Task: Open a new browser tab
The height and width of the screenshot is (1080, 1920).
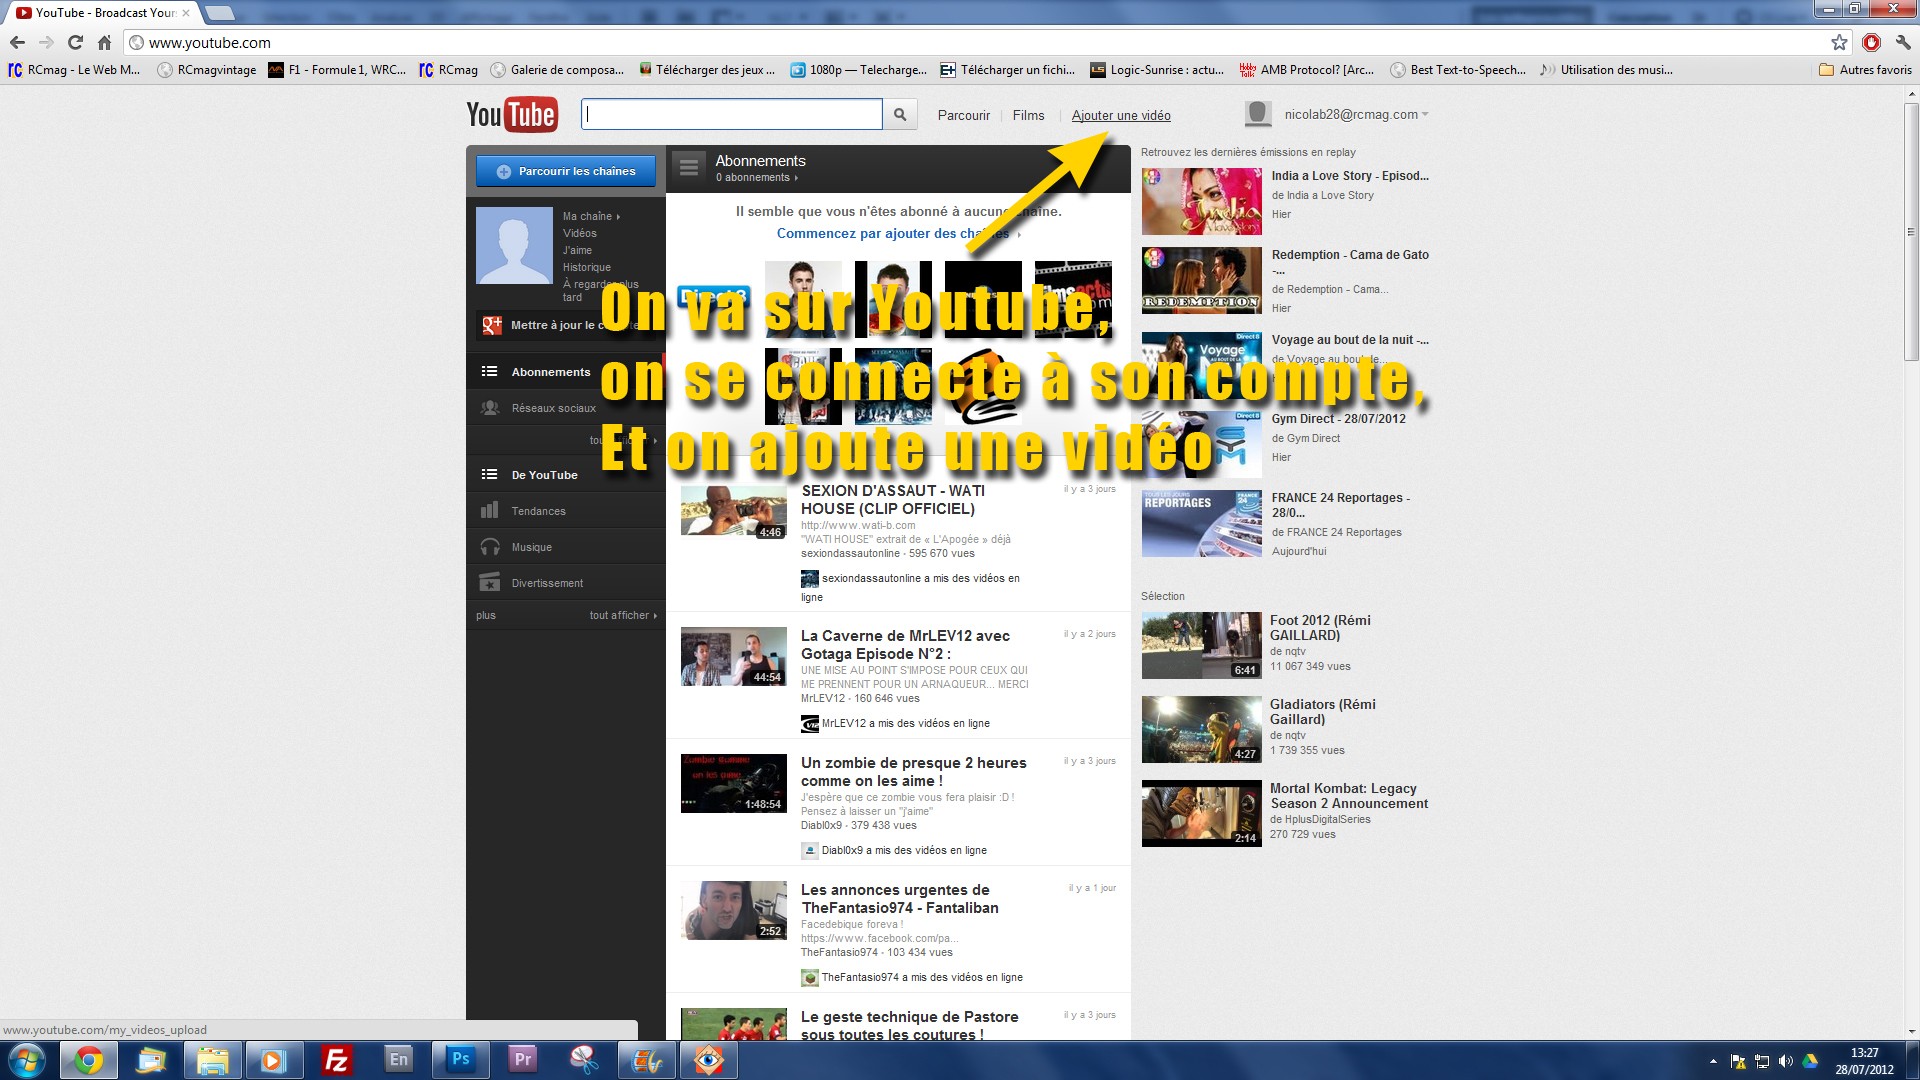Action: coord(220,13)
